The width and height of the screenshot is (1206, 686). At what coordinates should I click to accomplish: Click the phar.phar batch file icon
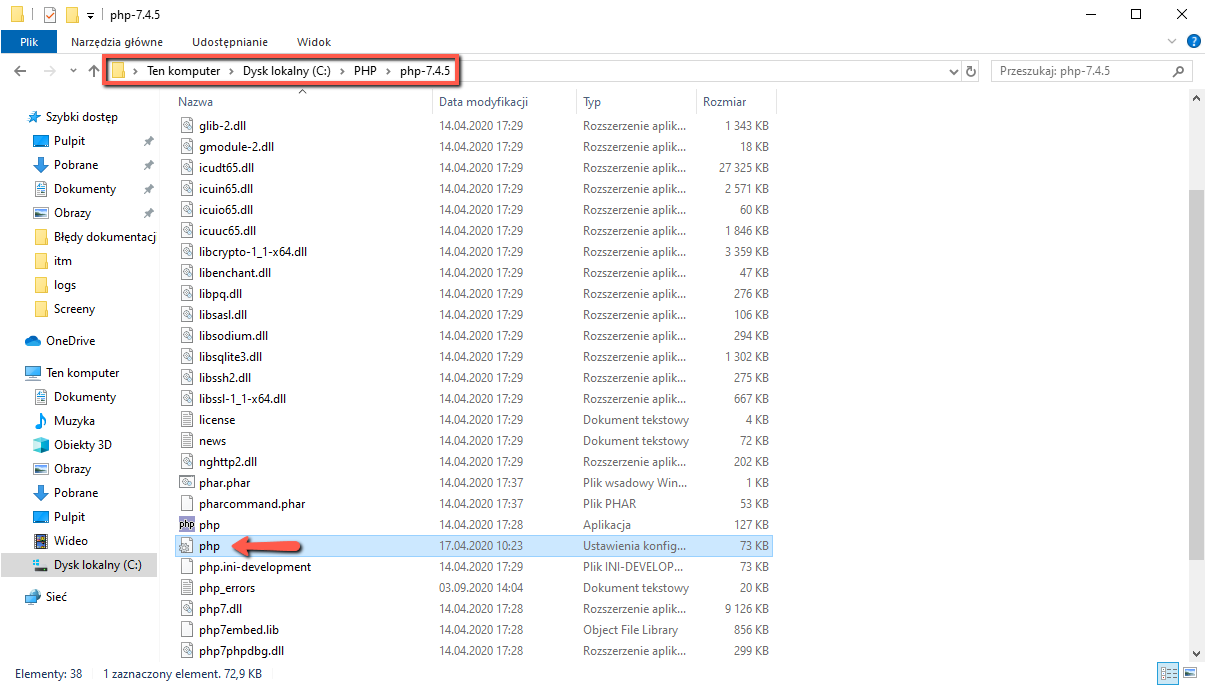click(186, 483)
